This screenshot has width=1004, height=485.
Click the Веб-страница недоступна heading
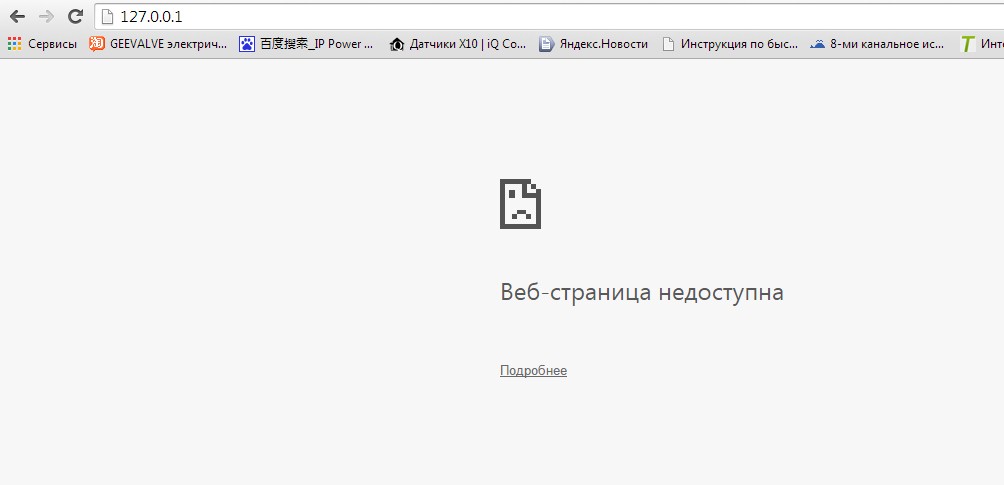tap(642, 293)
